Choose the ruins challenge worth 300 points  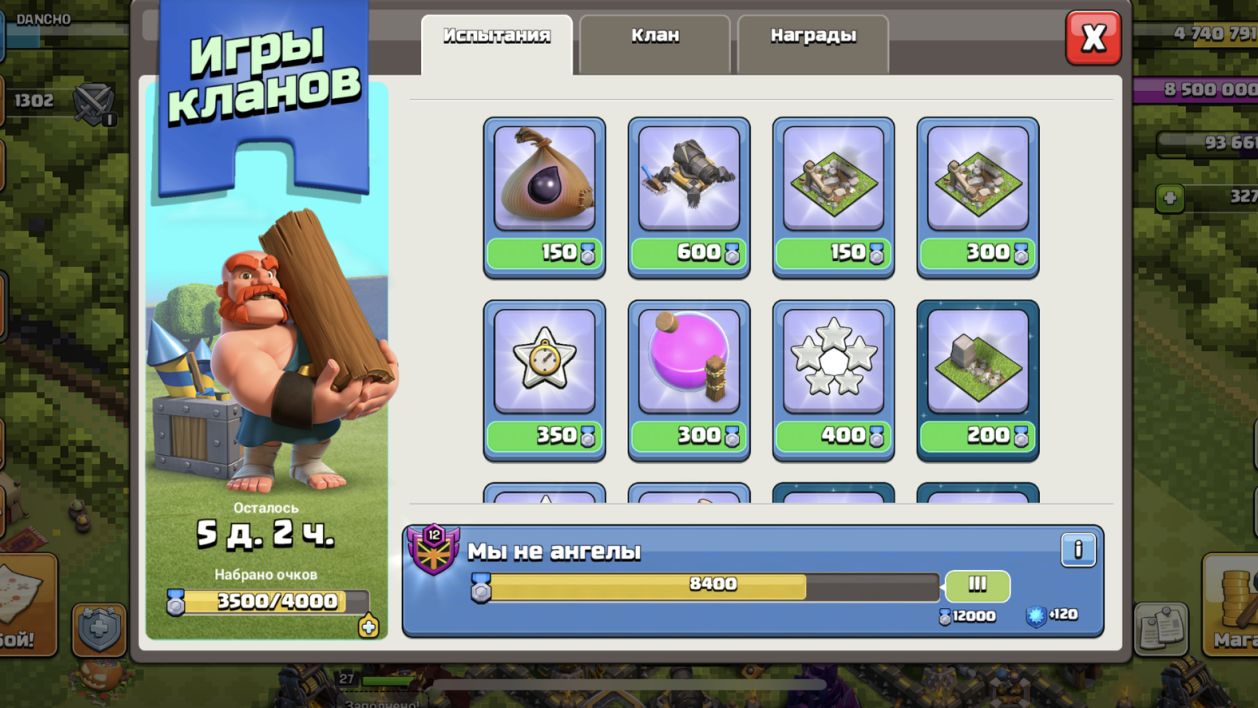coord(978,197)
